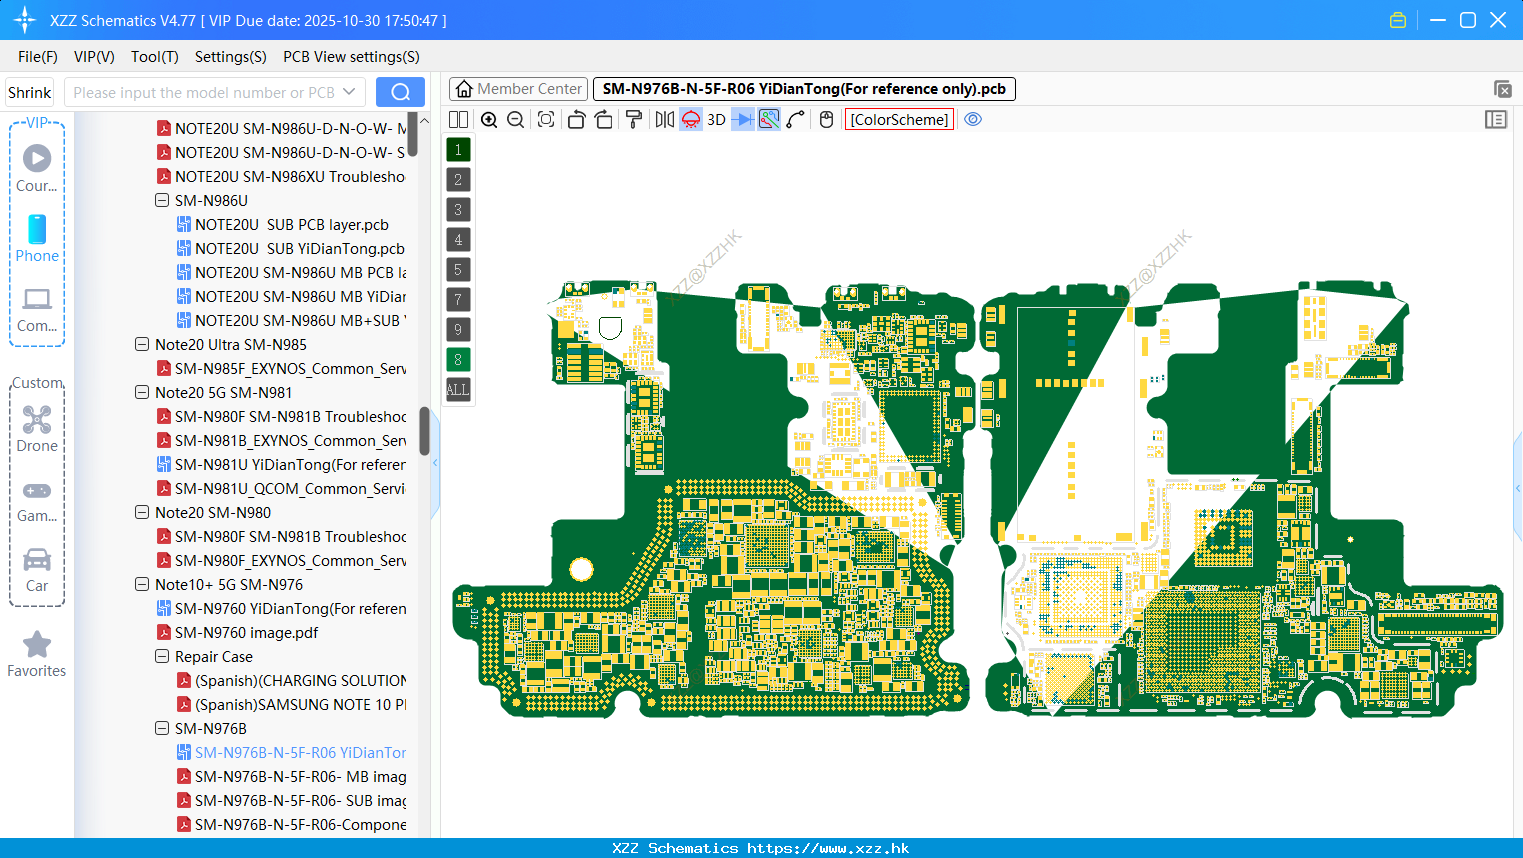Select PCB layer 9
The width and height of the screenshot is (1523, 858).
pos(458,330)
